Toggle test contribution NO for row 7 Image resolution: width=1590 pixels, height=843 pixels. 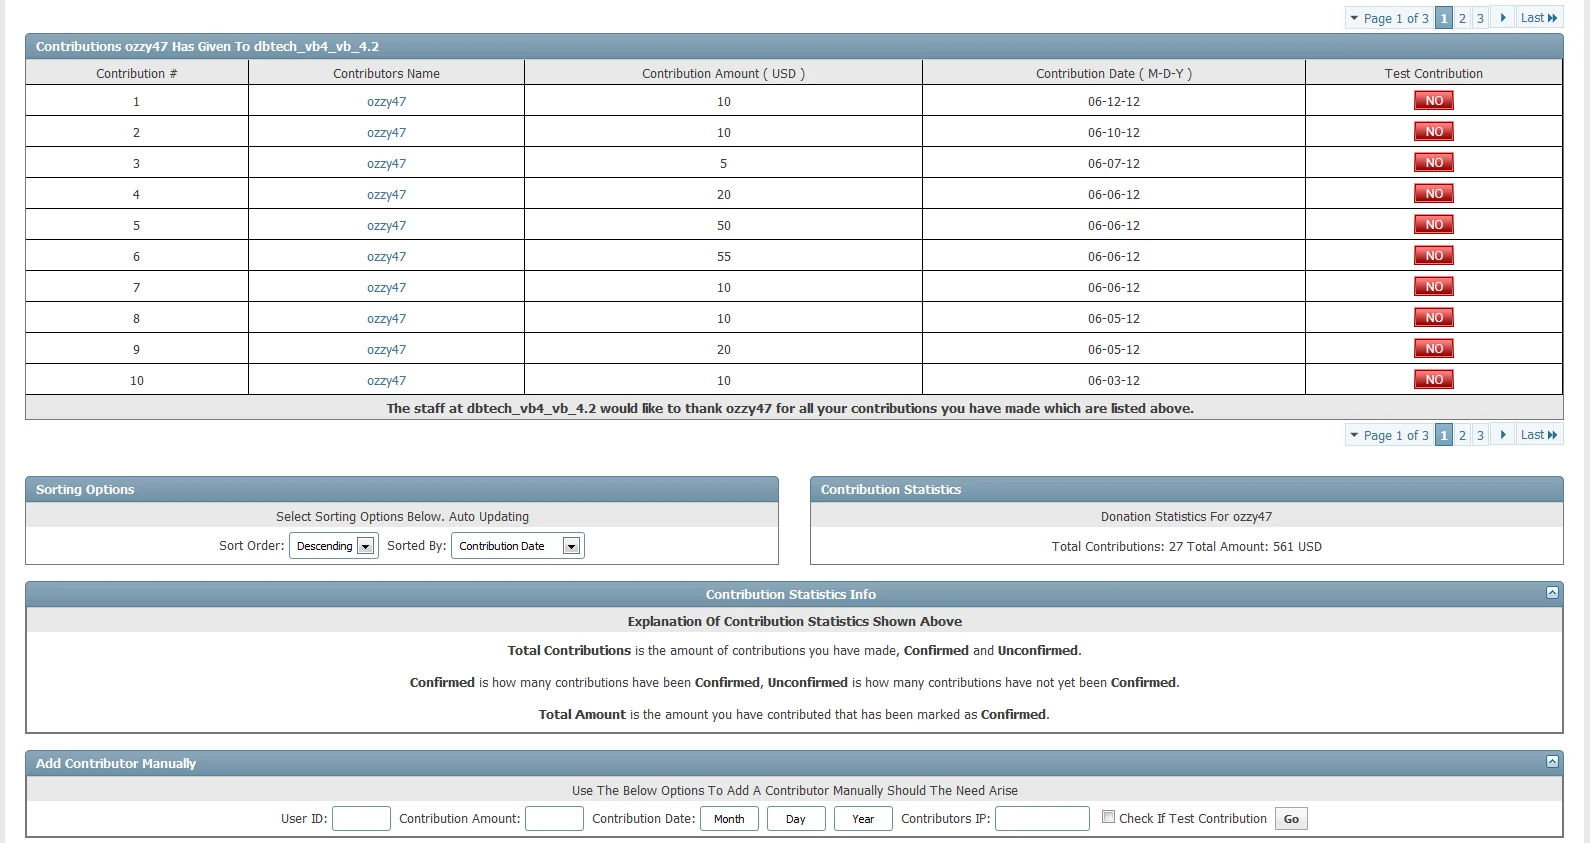[1434, 287]
